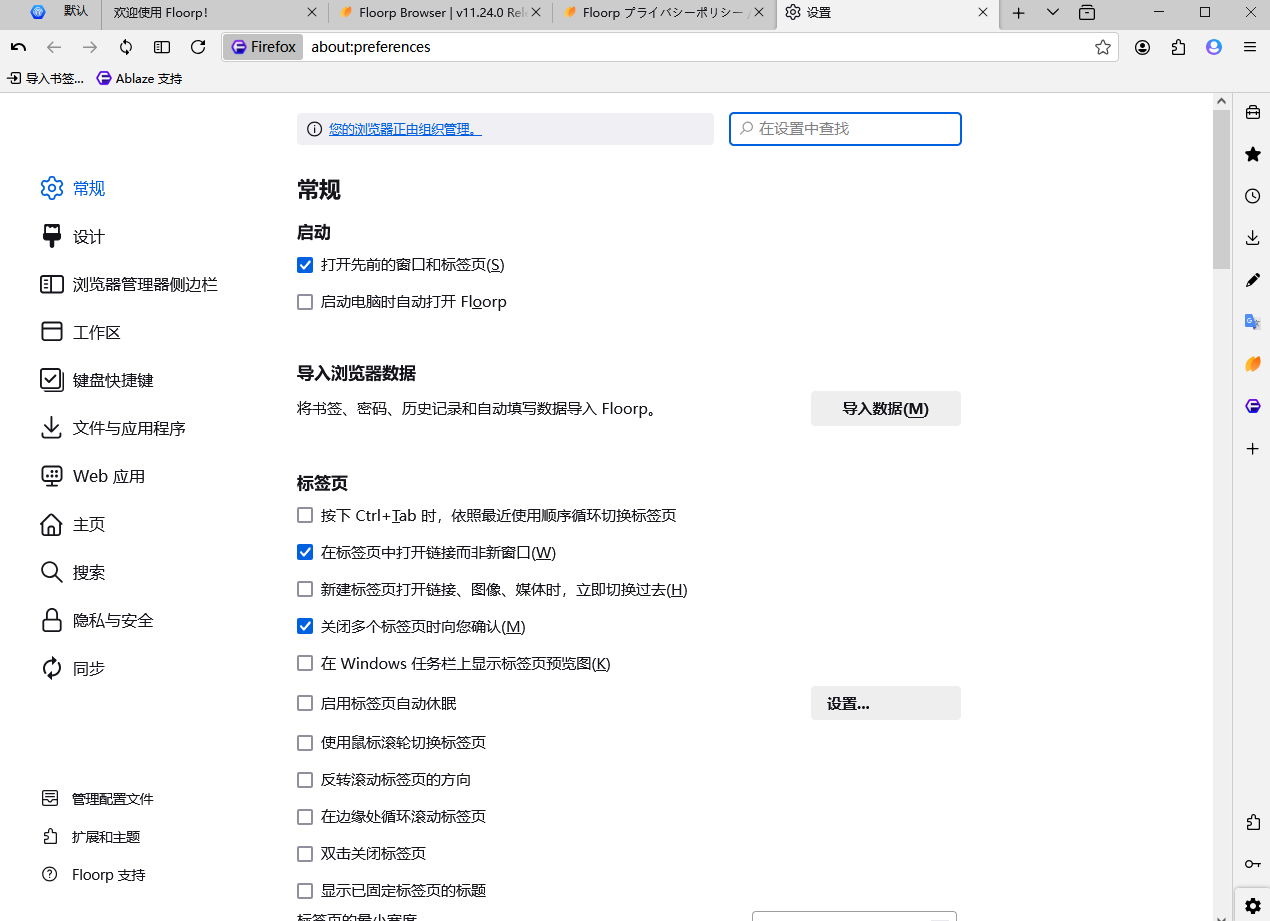
Task: Open the extensions puzzle icon in sidebar
Action: pyautogui.click(x=1252, y=822)
